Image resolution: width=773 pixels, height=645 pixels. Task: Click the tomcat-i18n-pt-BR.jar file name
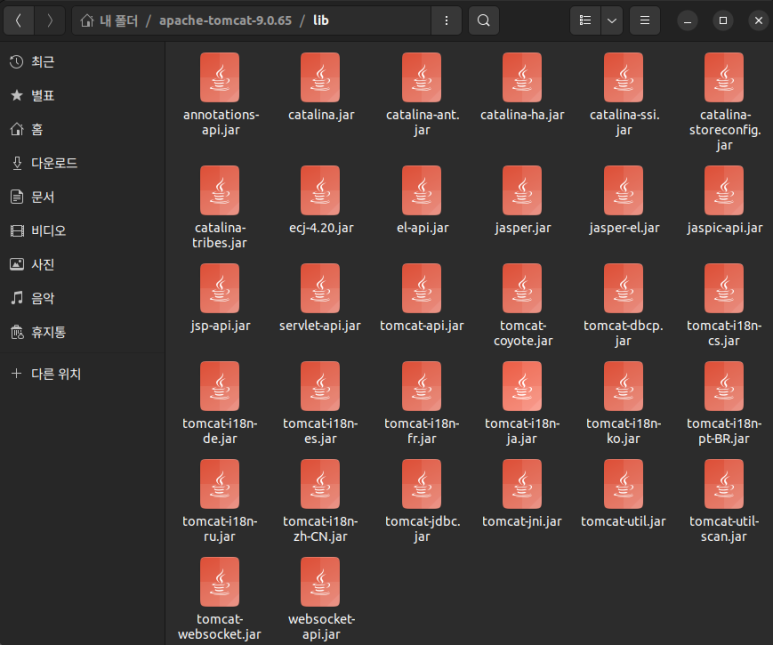pyautogui.click(x=724, y=431)
